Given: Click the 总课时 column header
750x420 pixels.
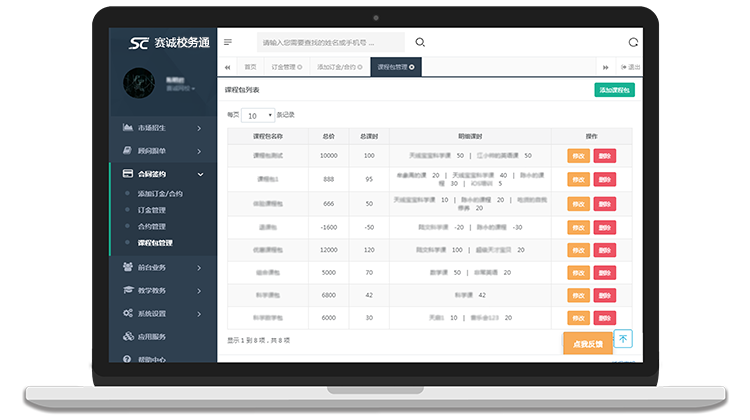Looking at the screenshot, I should tap(369, 136).
